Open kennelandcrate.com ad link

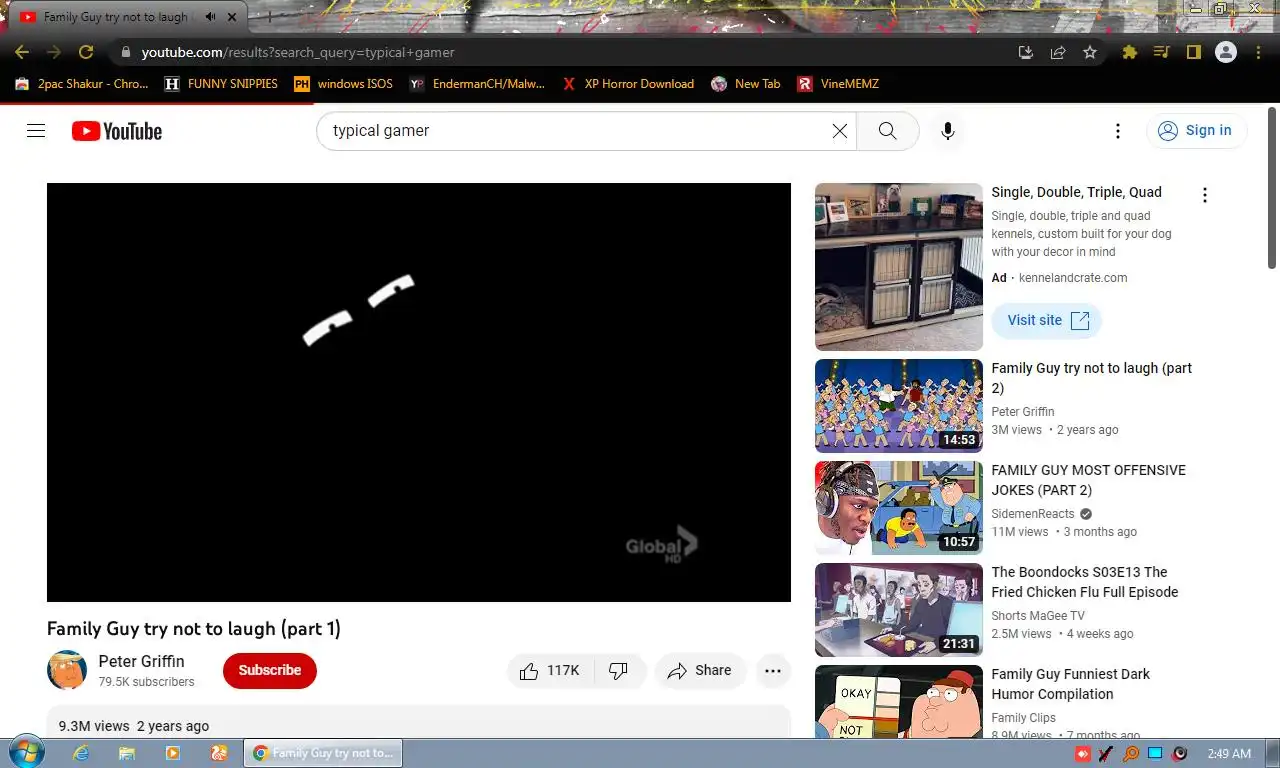(x=1073, y=278)
